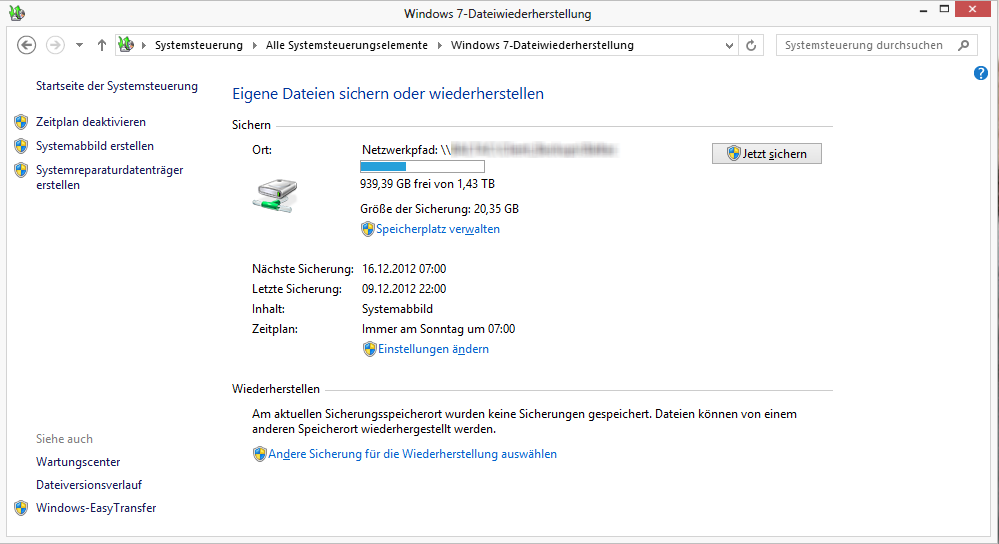Viewport: 999px width, 544px height.
Task: Click the Back navigation arrow
Action: [x=26, y=45]
